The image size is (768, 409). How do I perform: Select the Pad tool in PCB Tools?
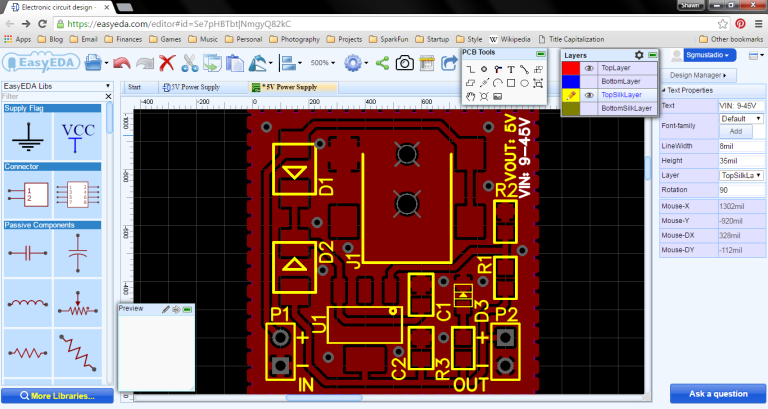[484, 70]
